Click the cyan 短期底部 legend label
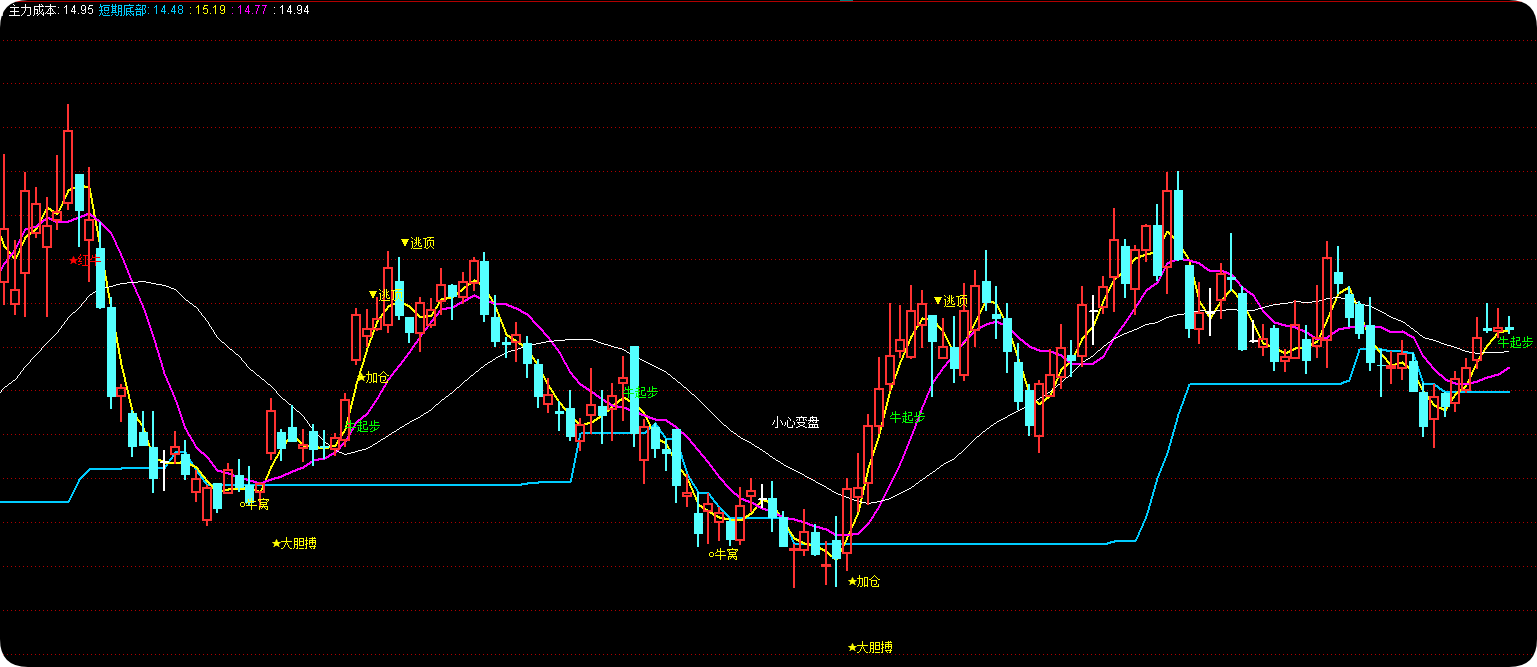 pyautogui.click(x=123, y=9)
